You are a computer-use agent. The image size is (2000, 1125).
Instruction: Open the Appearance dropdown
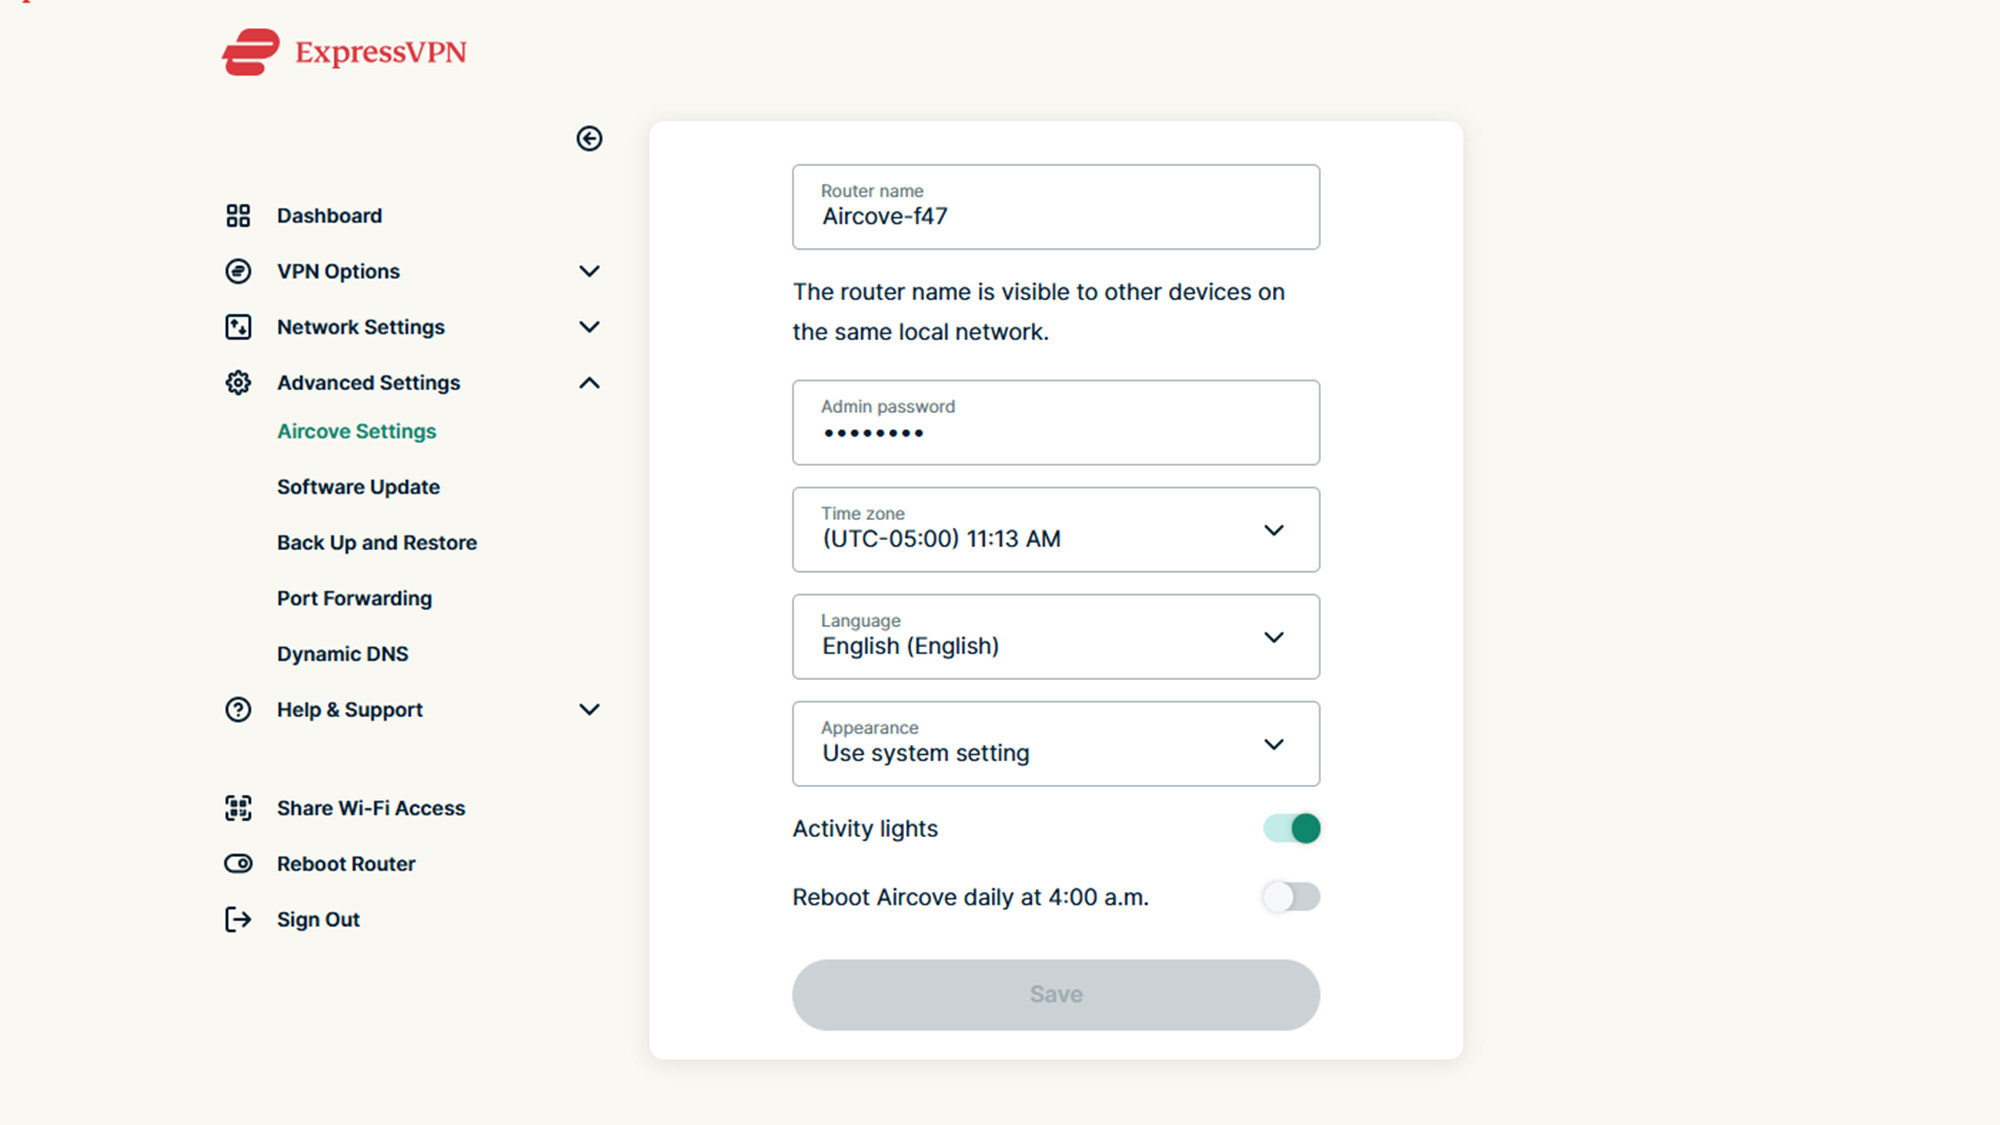click(x=1055, y=744)
